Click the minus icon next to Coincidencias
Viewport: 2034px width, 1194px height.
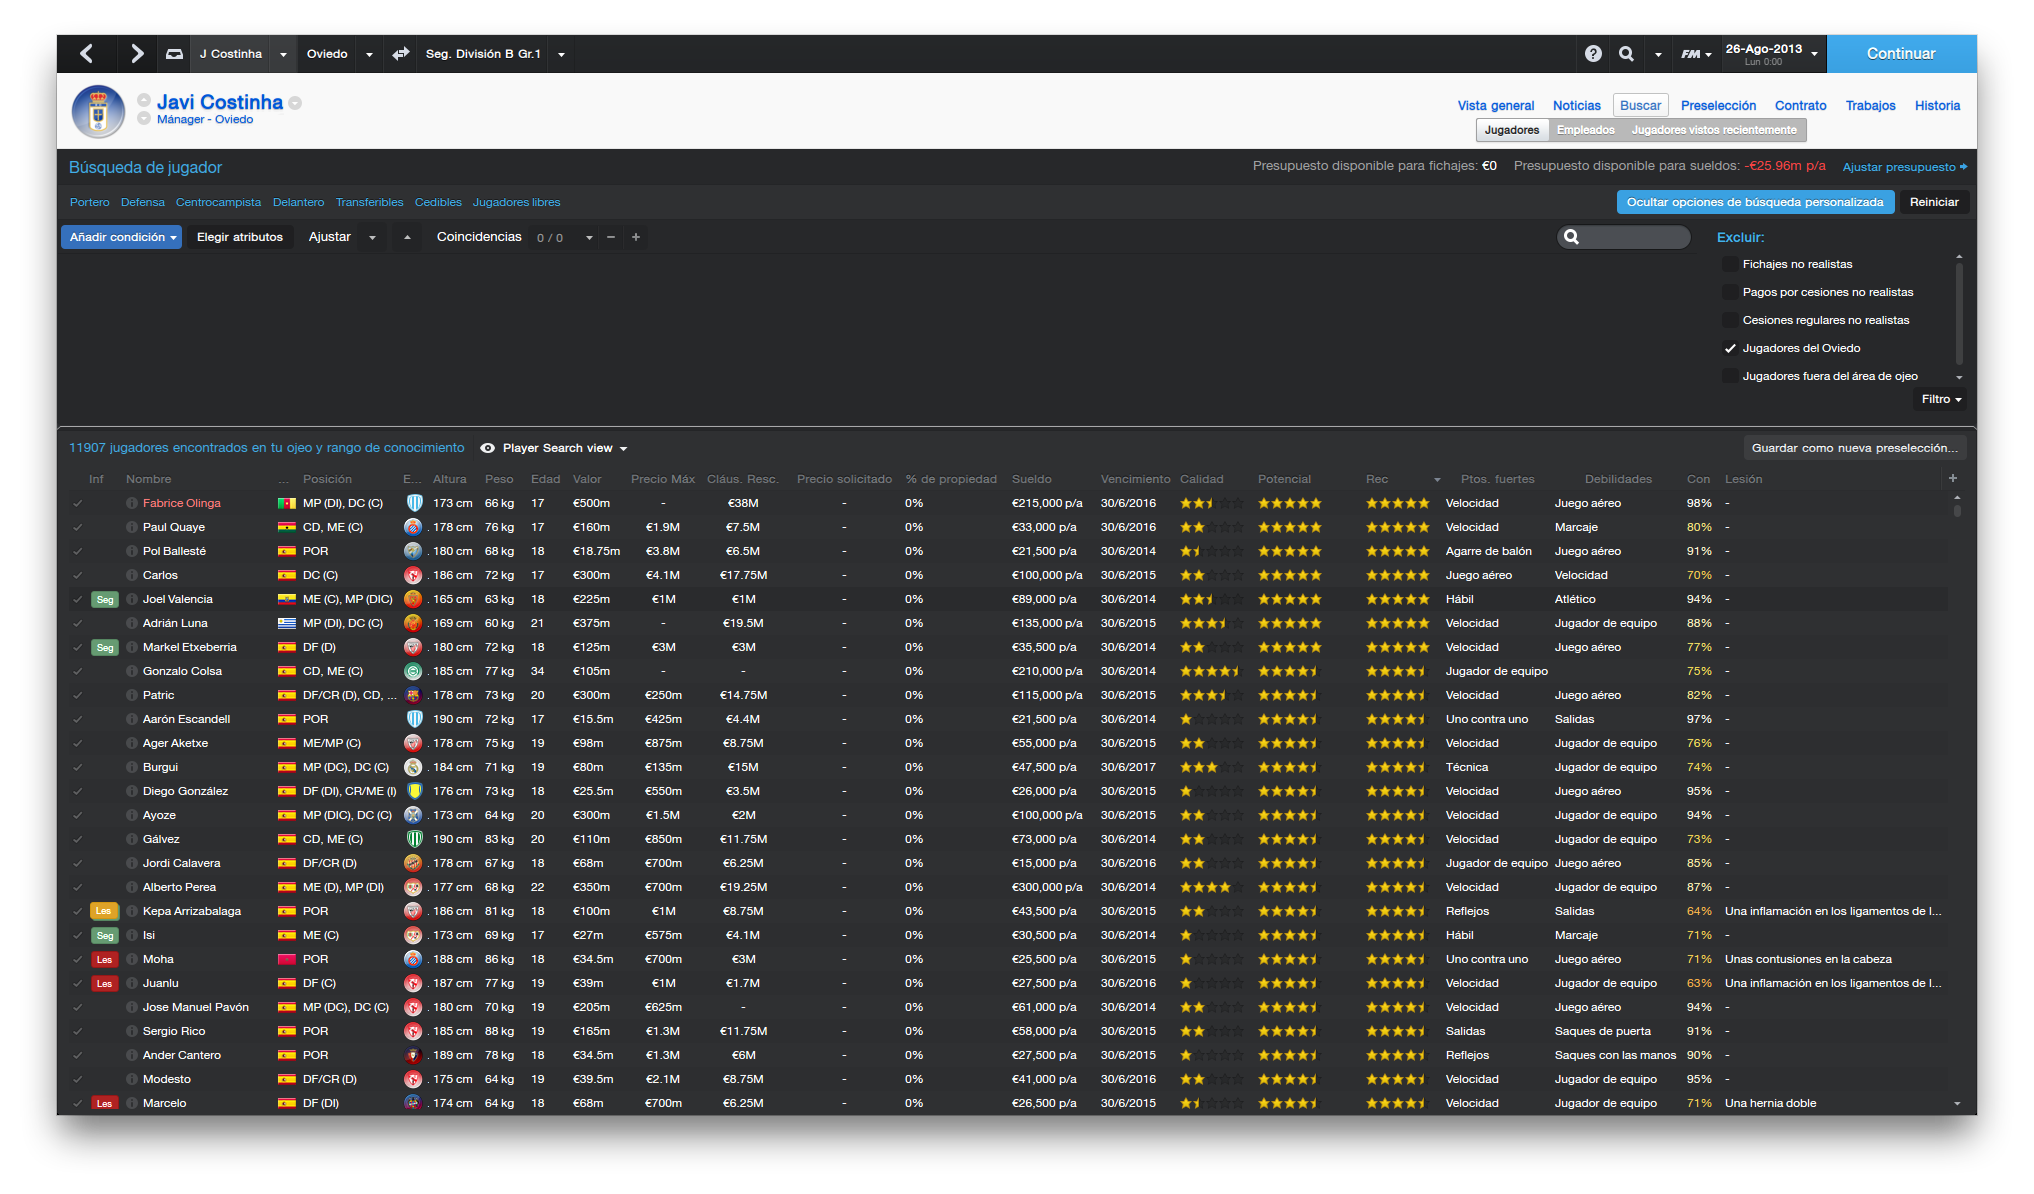(611, 237)
